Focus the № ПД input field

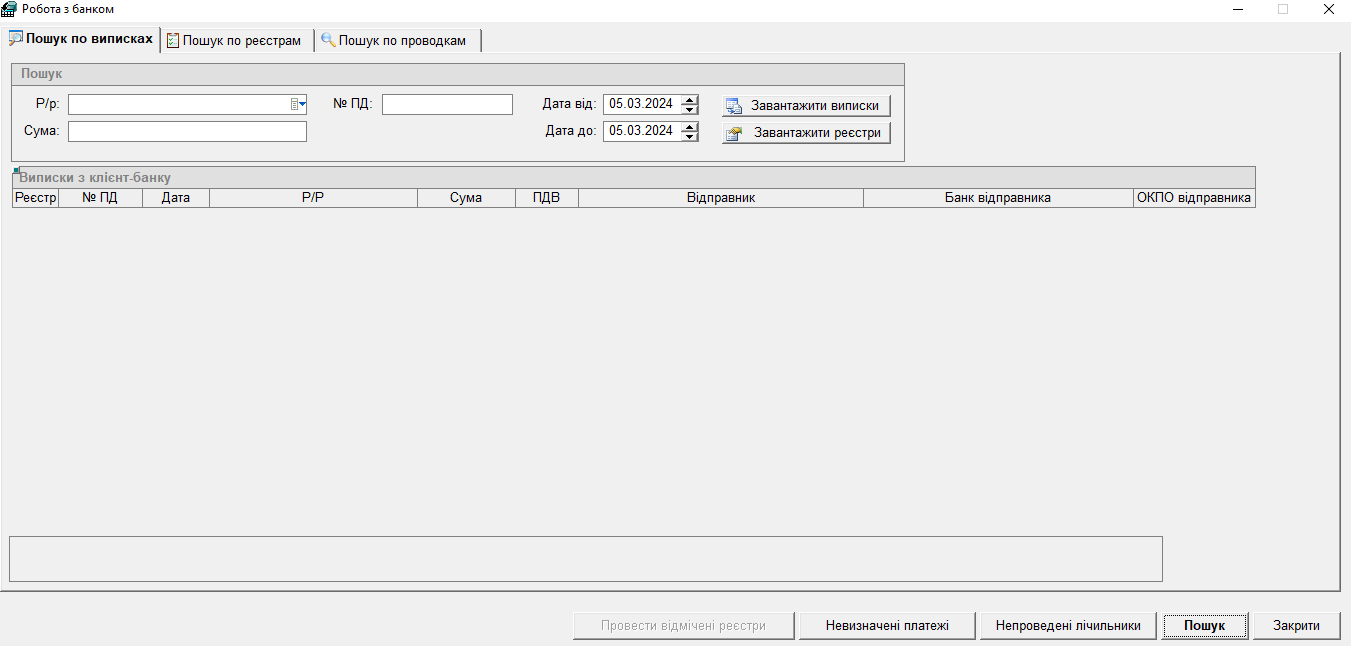pyautogui.click(x=447, y=105)
